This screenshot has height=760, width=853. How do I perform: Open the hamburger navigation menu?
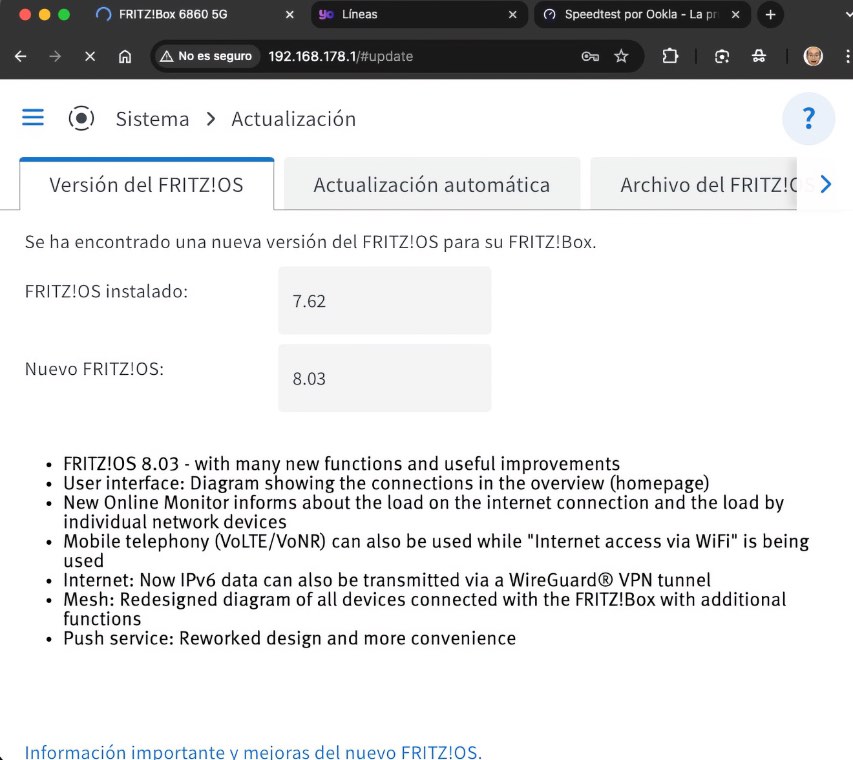[33, 118]
